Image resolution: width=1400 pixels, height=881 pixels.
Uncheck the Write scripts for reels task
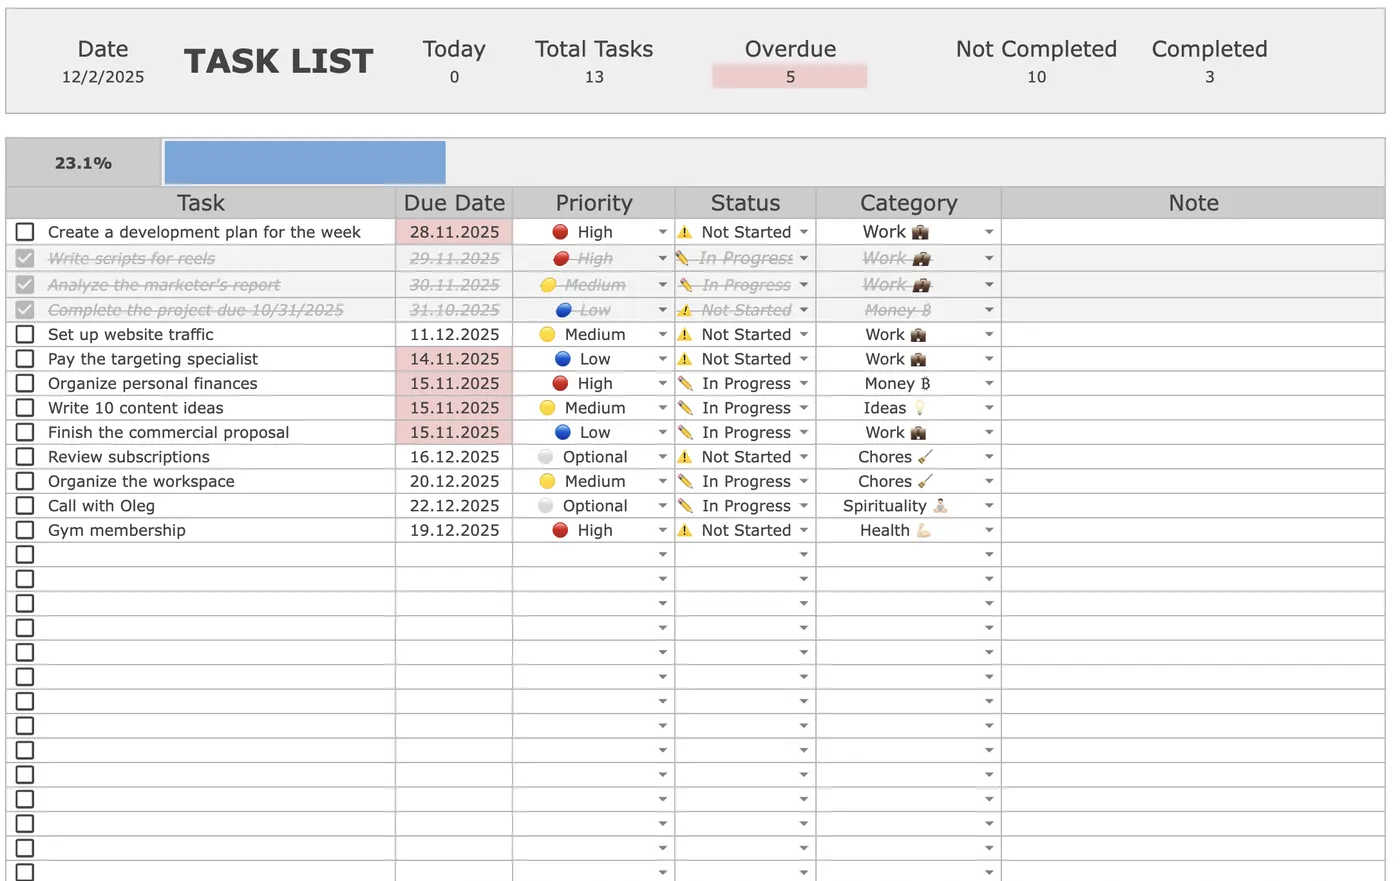[x=25, y=258]
